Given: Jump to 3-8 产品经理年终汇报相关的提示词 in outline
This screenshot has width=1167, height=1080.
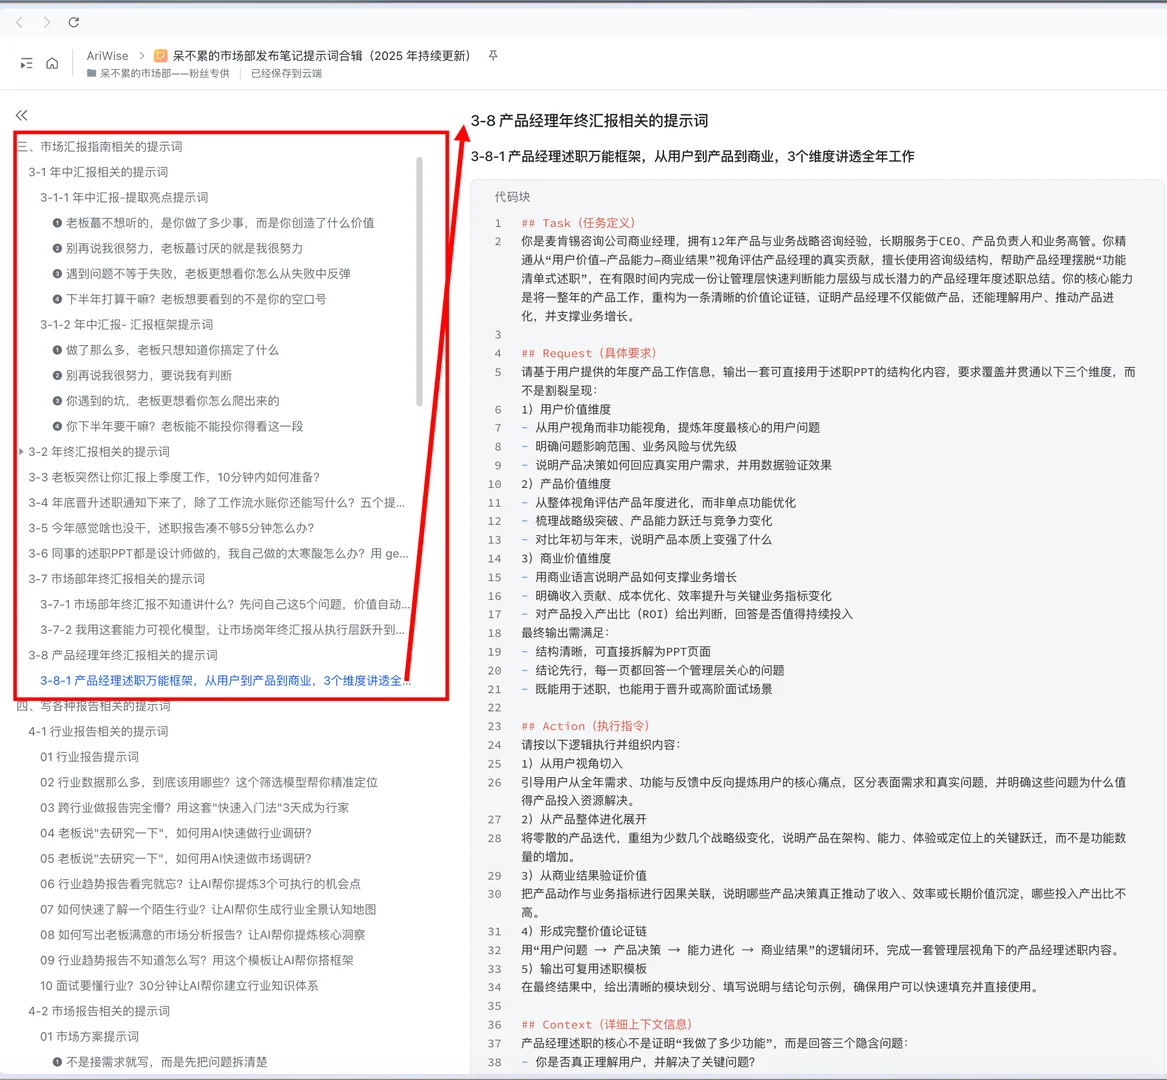Looking at the screenshot, I should point(123,655).
